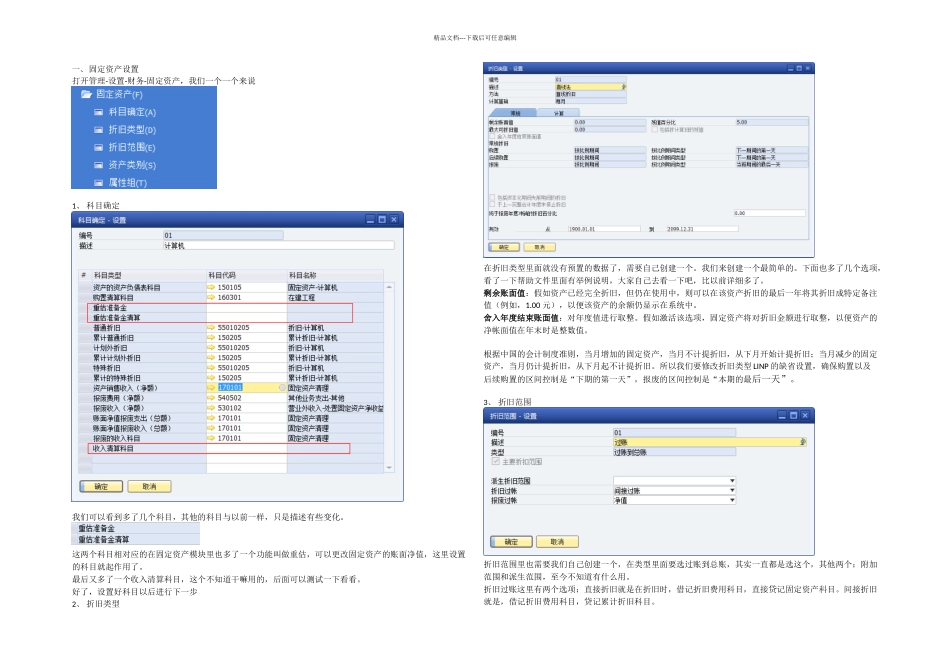Click start date field 1900.01.01
Image resolution: width=950 pixels, height=672 pixels.
click(x=604, y=229)
